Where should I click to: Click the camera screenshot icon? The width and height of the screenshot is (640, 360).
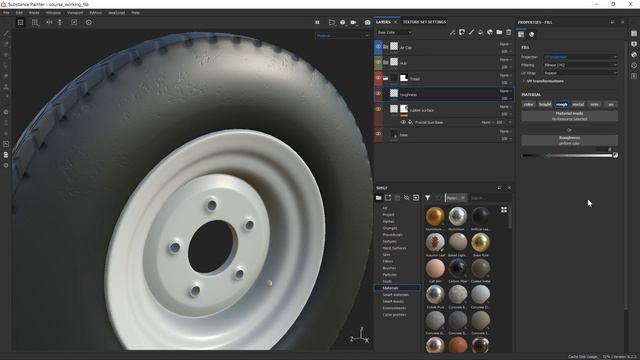point(367,22)
